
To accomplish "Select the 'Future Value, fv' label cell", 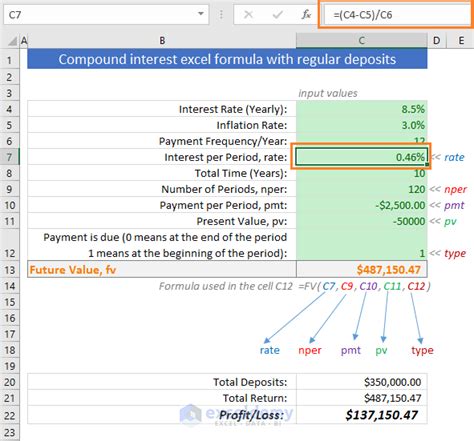I will pyautogui.click(x=162, y=269).
